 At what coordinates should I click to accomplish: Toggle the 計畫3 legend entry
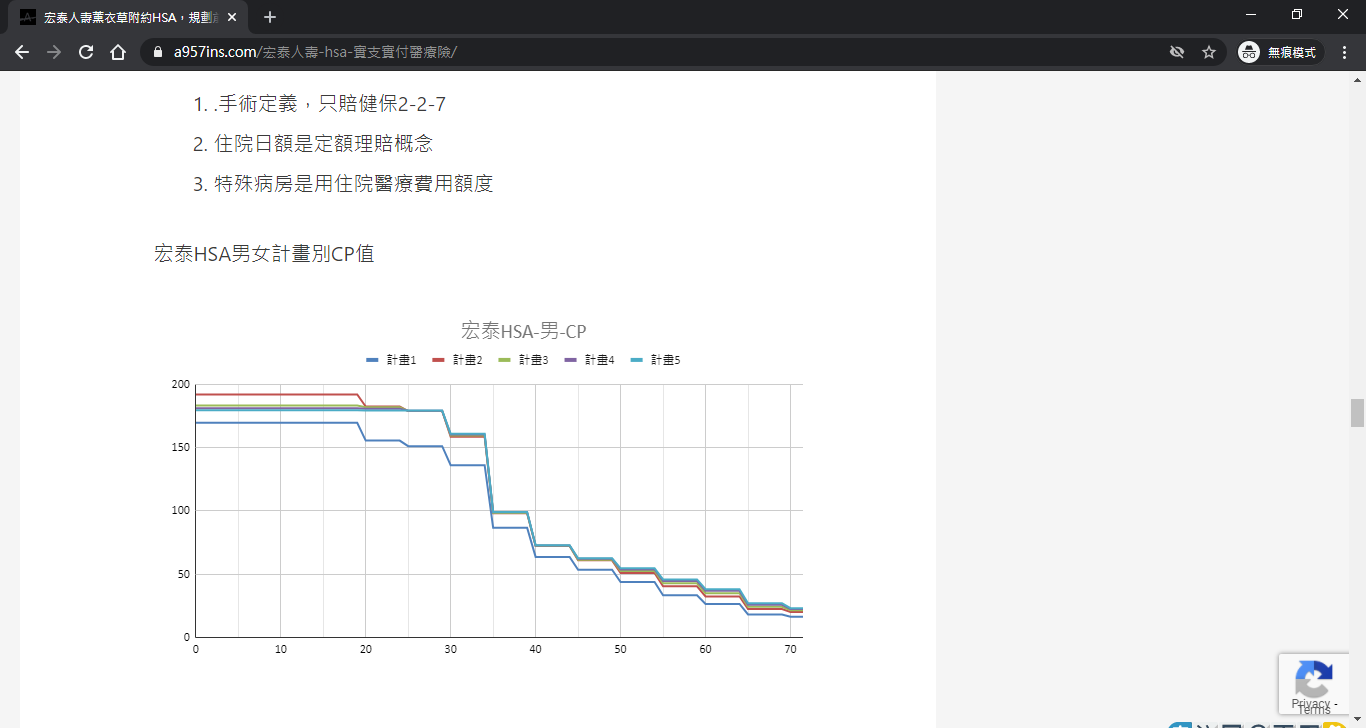(x=523, y=360)
